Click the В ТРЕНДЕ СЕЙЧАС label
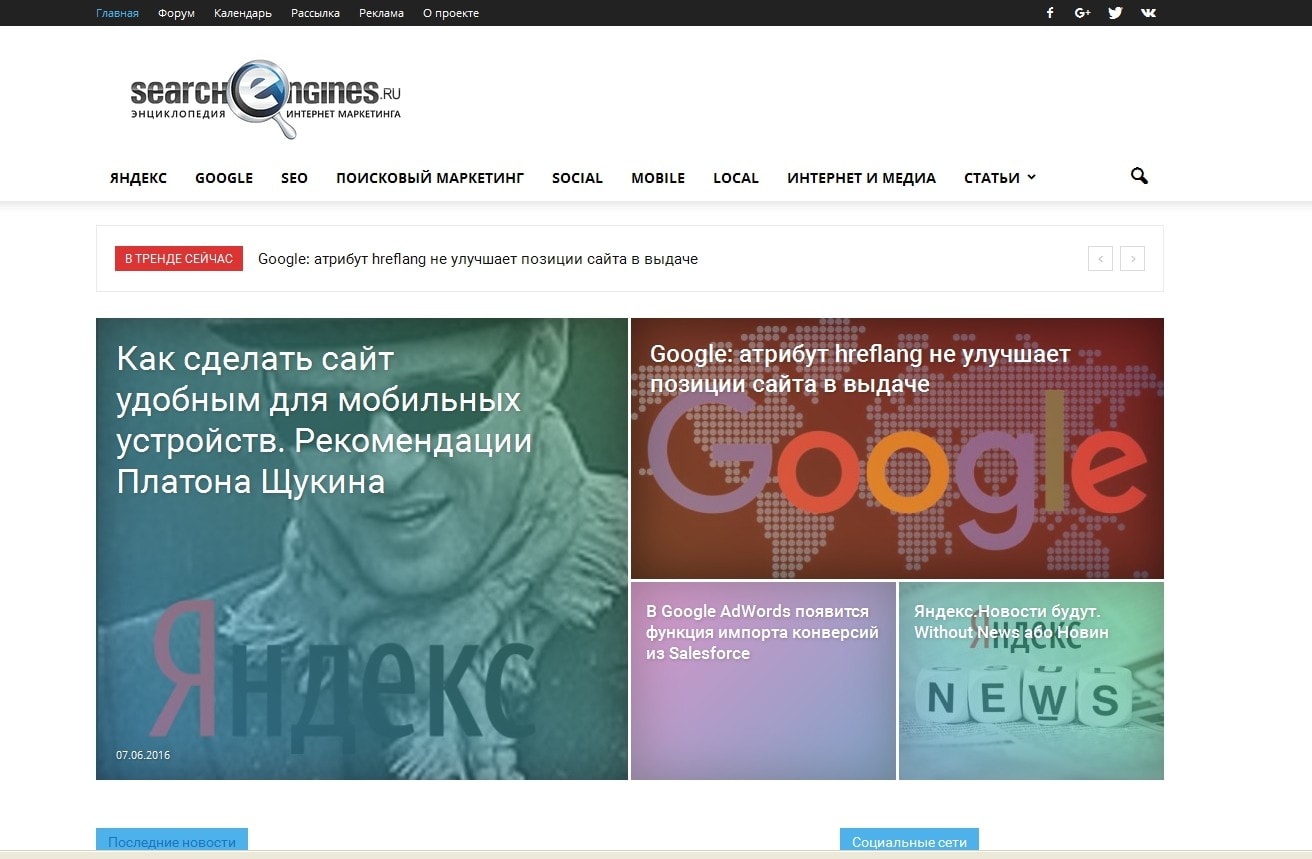 (179, 259)
